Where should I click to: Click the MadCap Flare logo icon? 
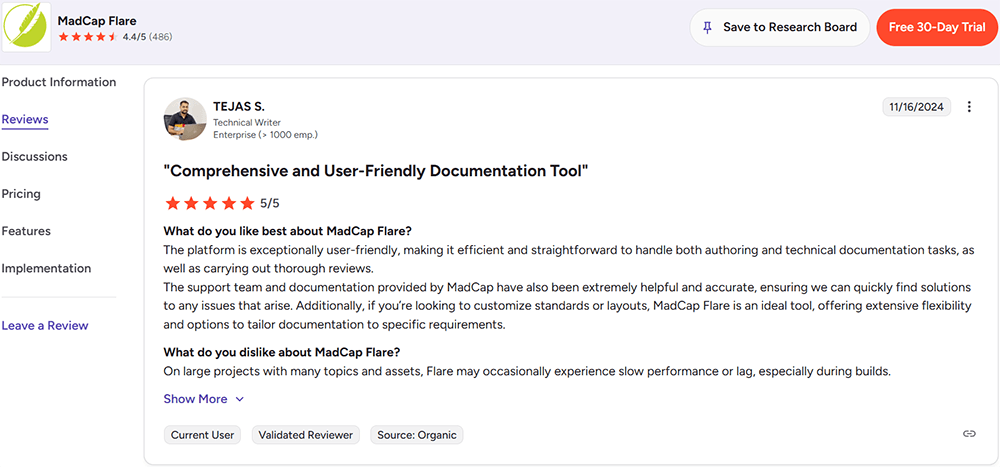pyautogui.click(x=26, y=27)
